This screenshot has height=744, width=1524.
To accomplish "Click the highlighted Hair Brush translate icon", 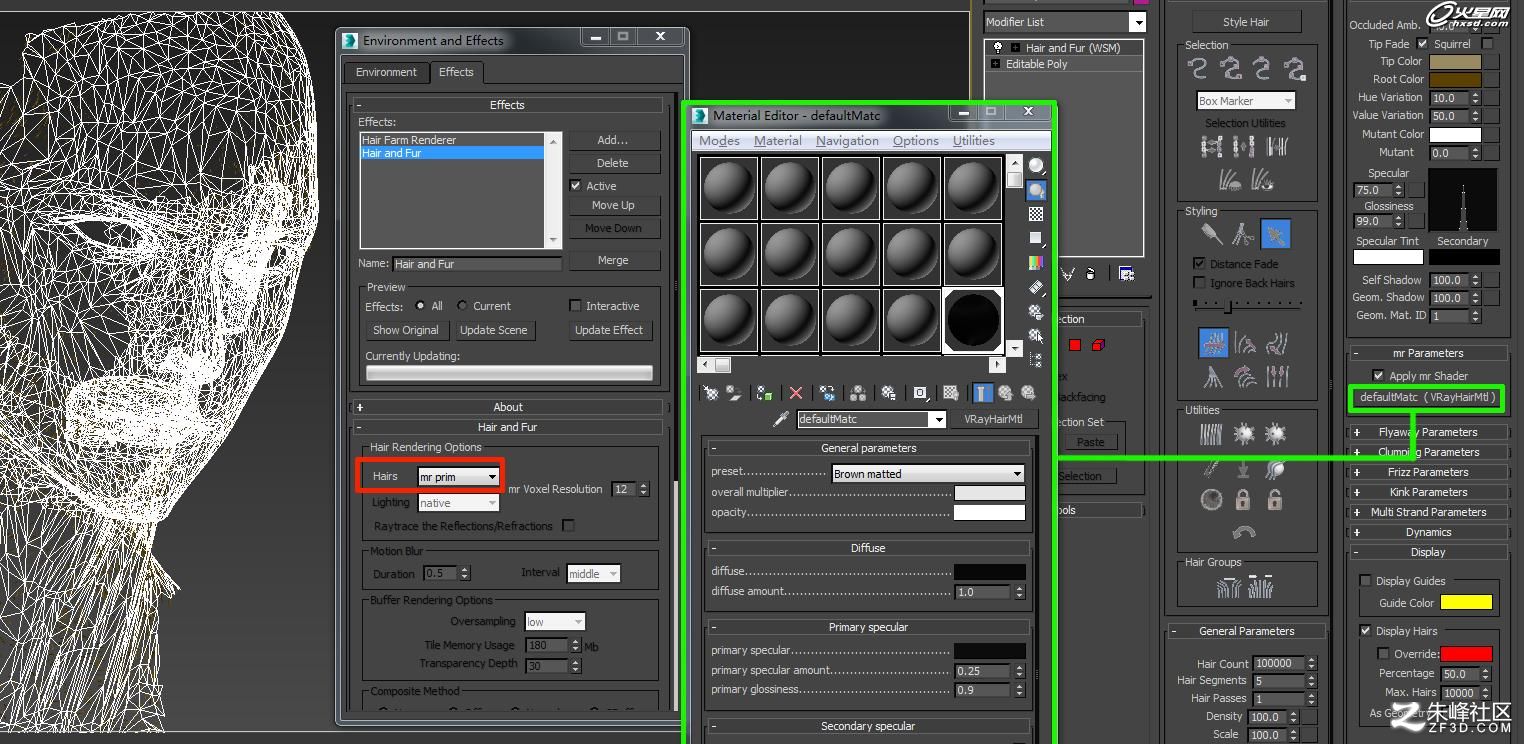I will tap(1213, 343).
